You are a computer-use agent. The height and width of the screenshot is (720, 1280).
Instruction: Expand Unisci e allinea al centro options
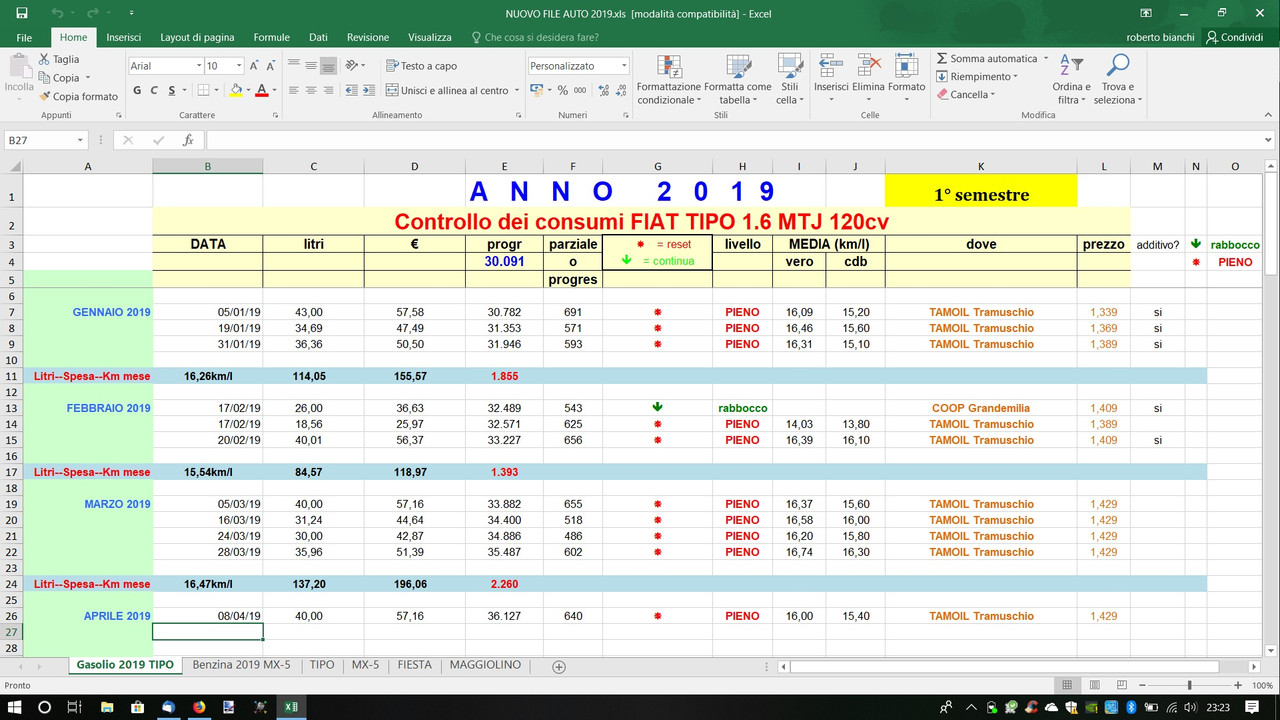click(516, 90)
